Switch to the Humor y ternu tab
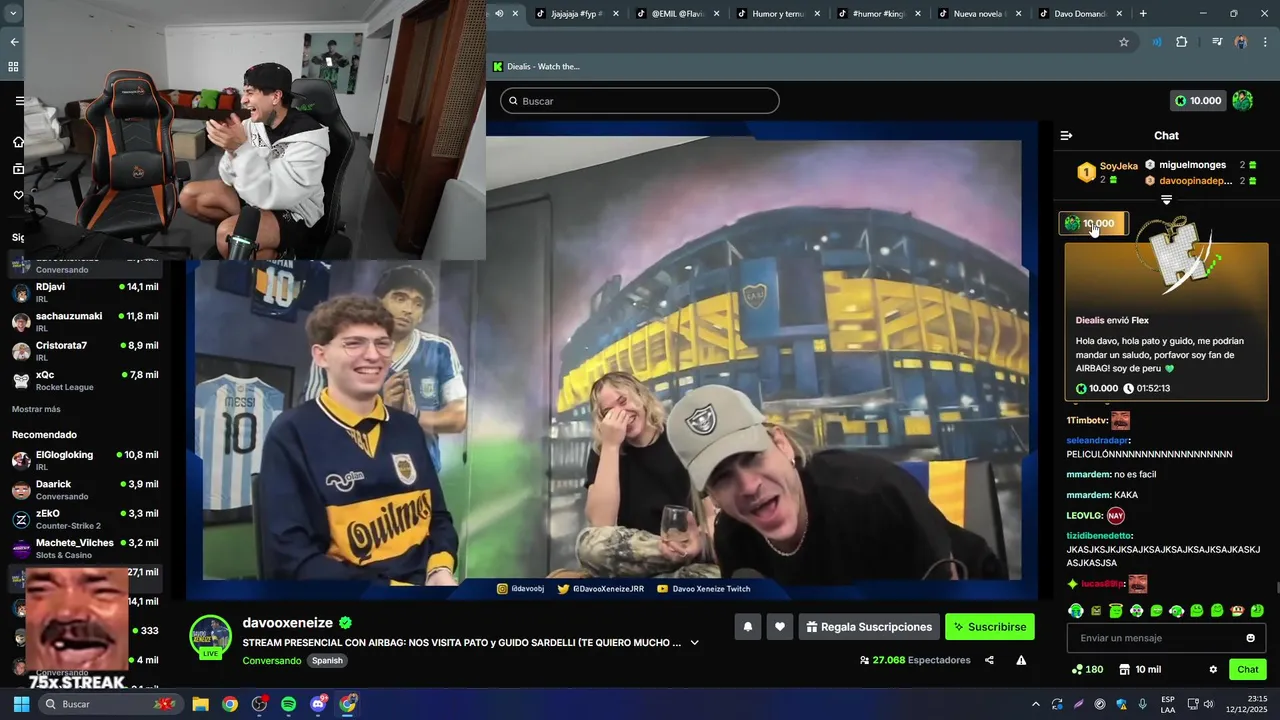The height and width of the screenshot is (720, 1280). point(778,14)
